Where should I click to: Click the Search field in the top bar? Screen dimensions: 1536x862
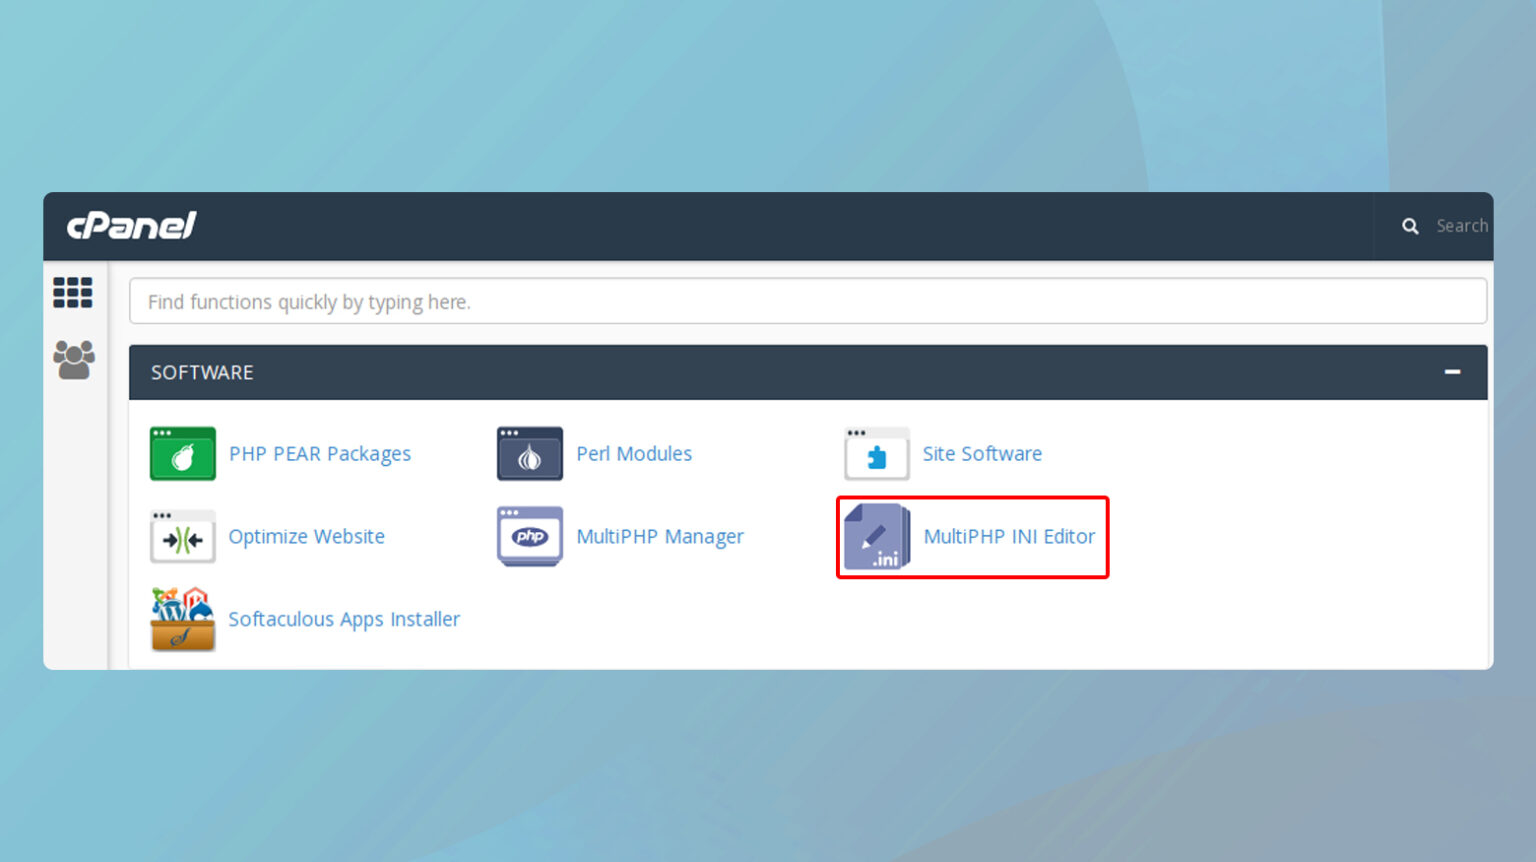1462,225
